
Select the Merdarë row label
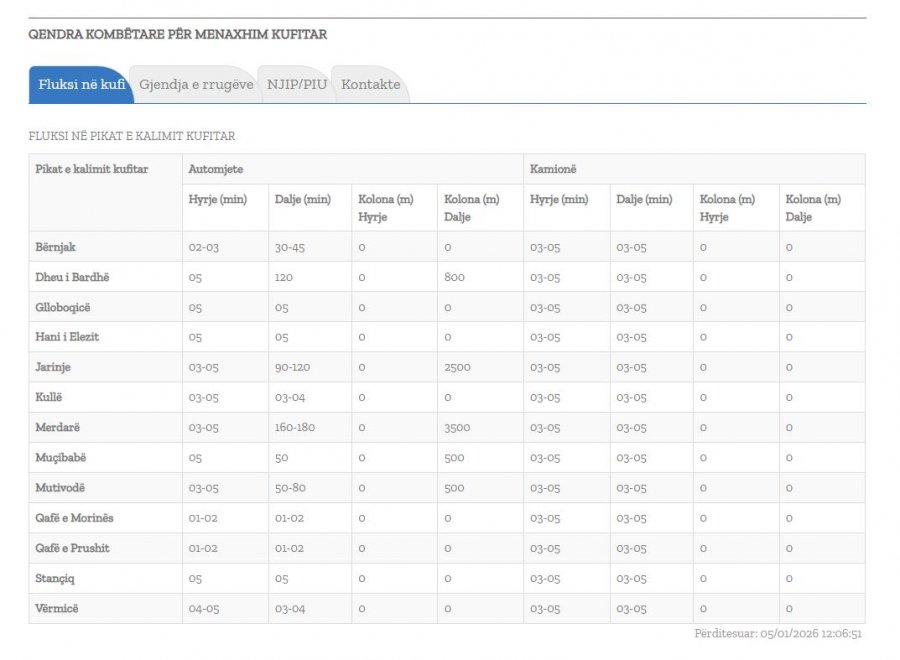click(x=57, y=428)
